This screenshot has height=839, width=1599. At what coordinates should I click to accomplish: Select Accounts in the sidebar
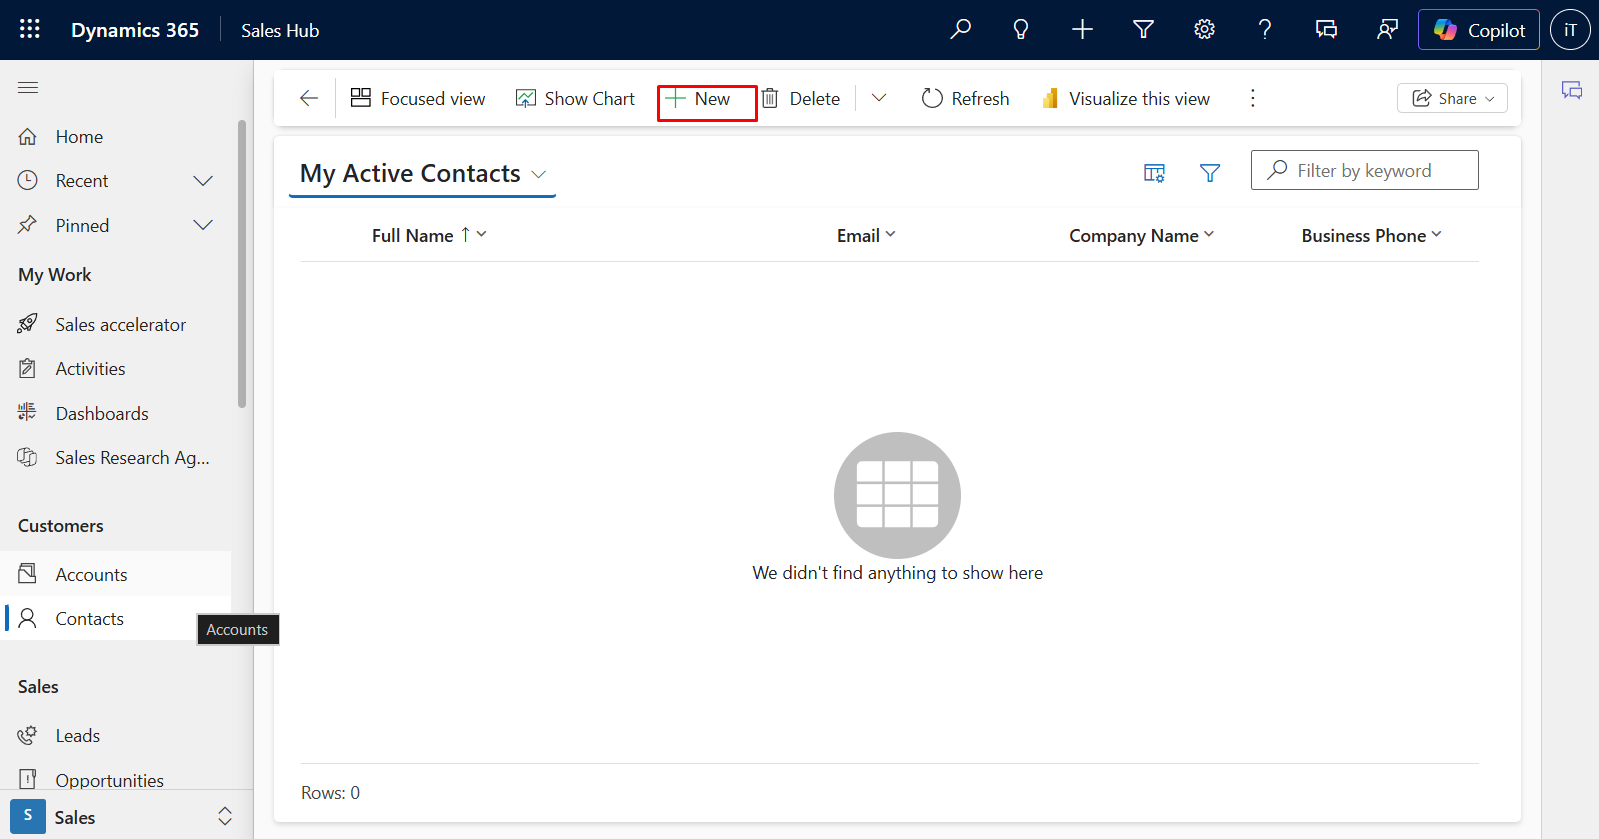[x=91, y=574]
